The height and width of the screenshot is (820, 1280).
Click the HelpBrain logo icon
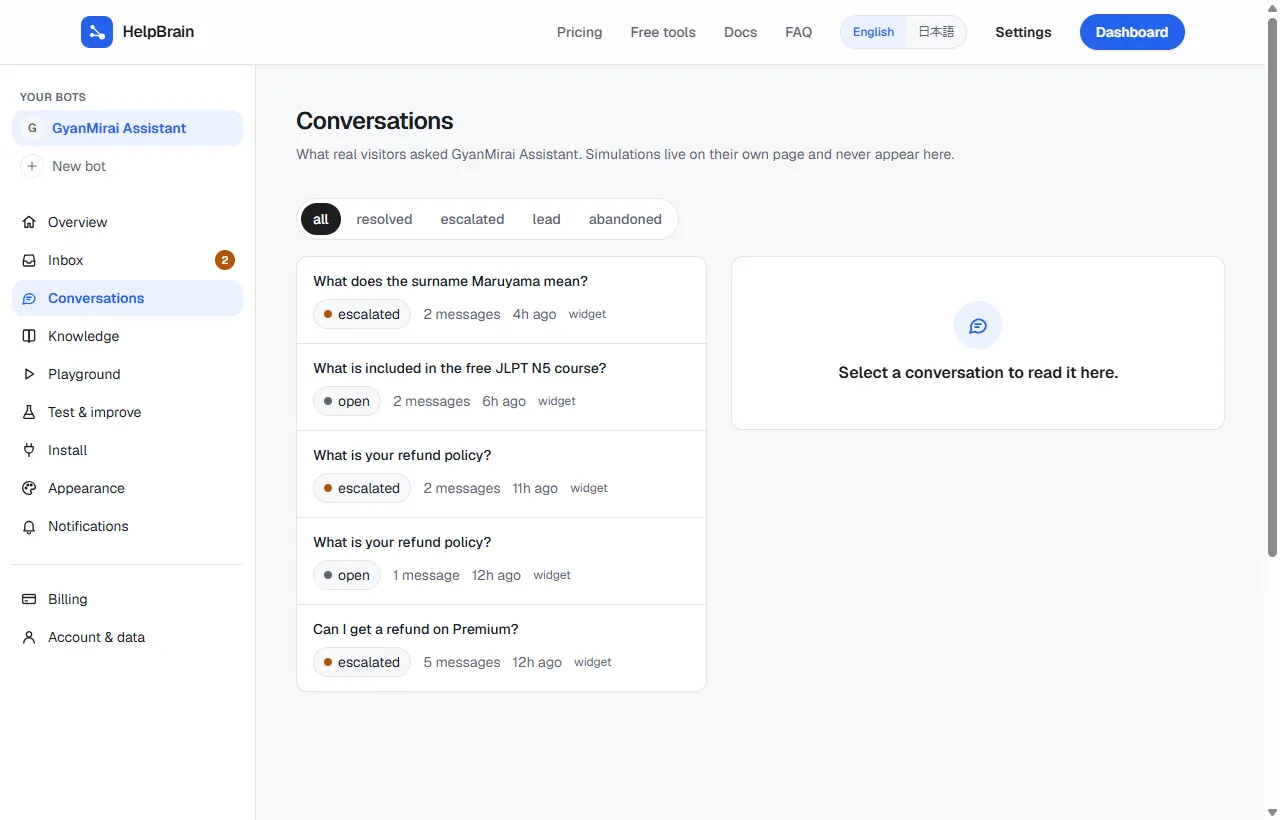point(97,32)
